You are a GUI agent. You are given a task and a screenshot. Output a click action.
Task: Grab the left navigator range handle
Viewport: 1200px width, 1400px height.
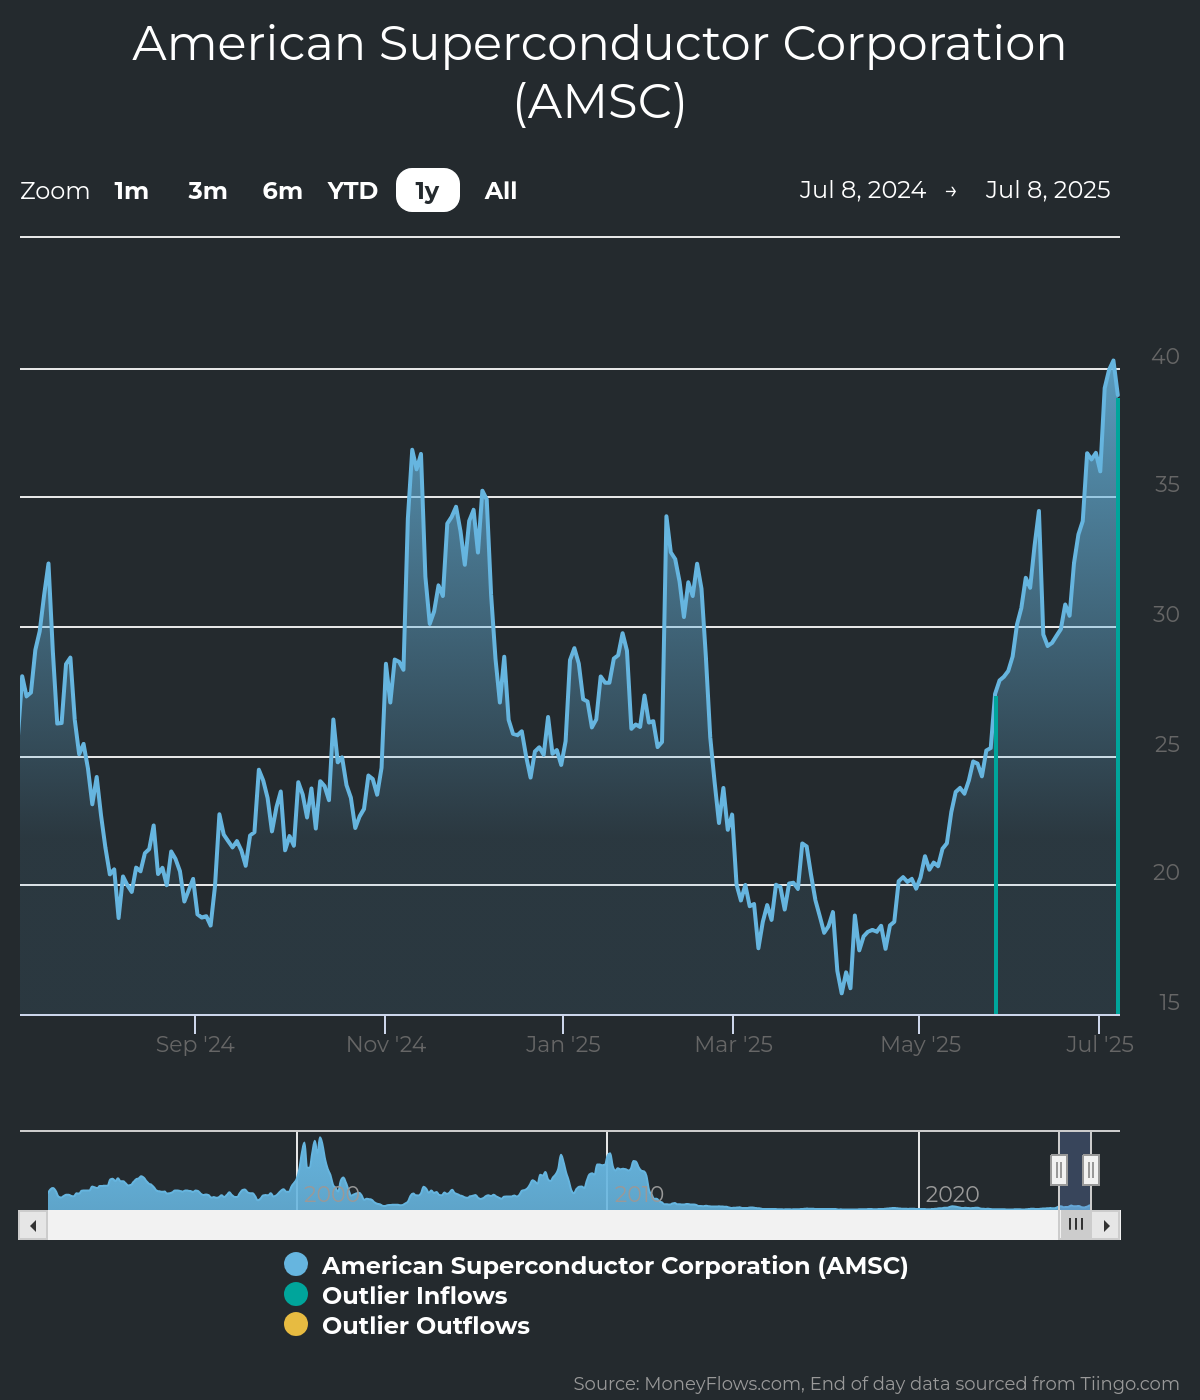(x=1059, y=1170)
